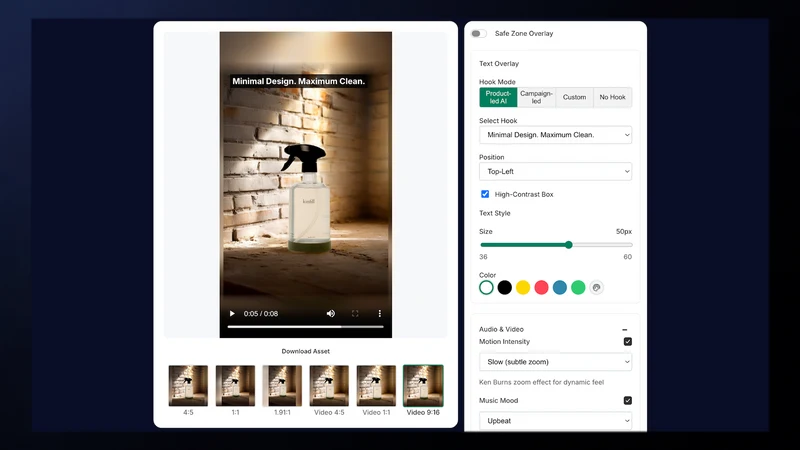Select the Video 4:5 asset thumbnail

click(329, 386)
